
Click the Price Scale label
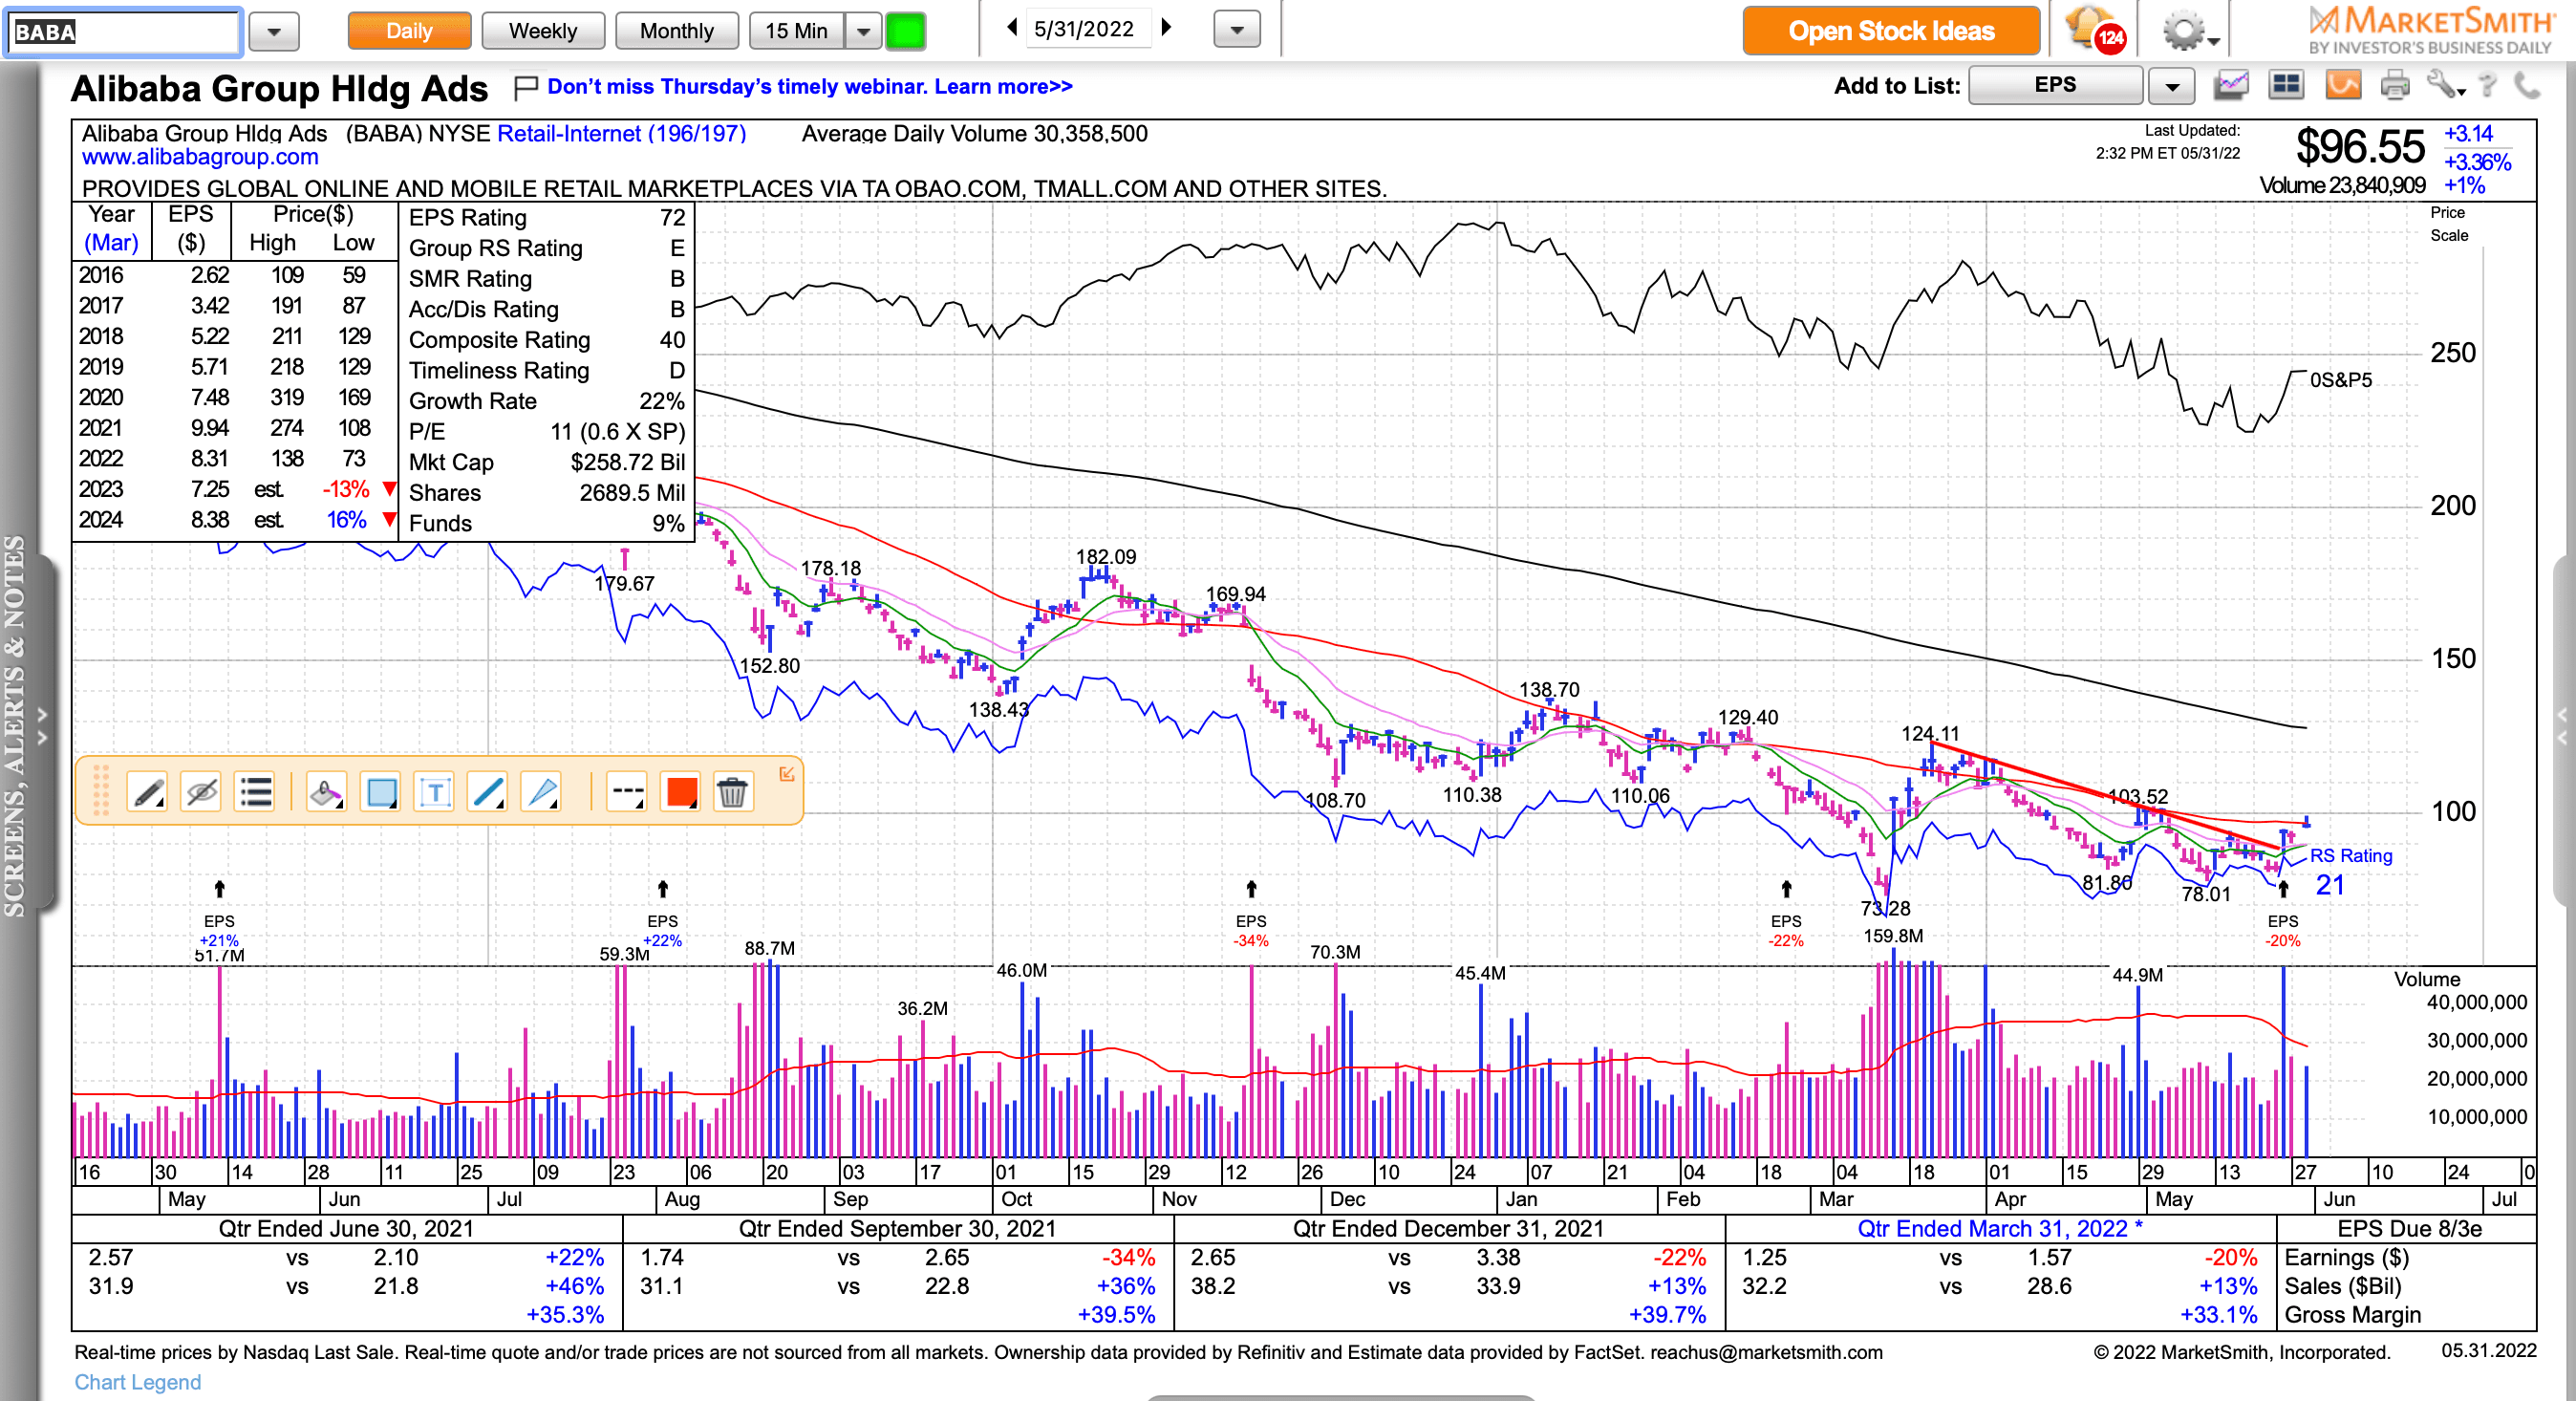pyautogui.click(x=2449, y=224)
